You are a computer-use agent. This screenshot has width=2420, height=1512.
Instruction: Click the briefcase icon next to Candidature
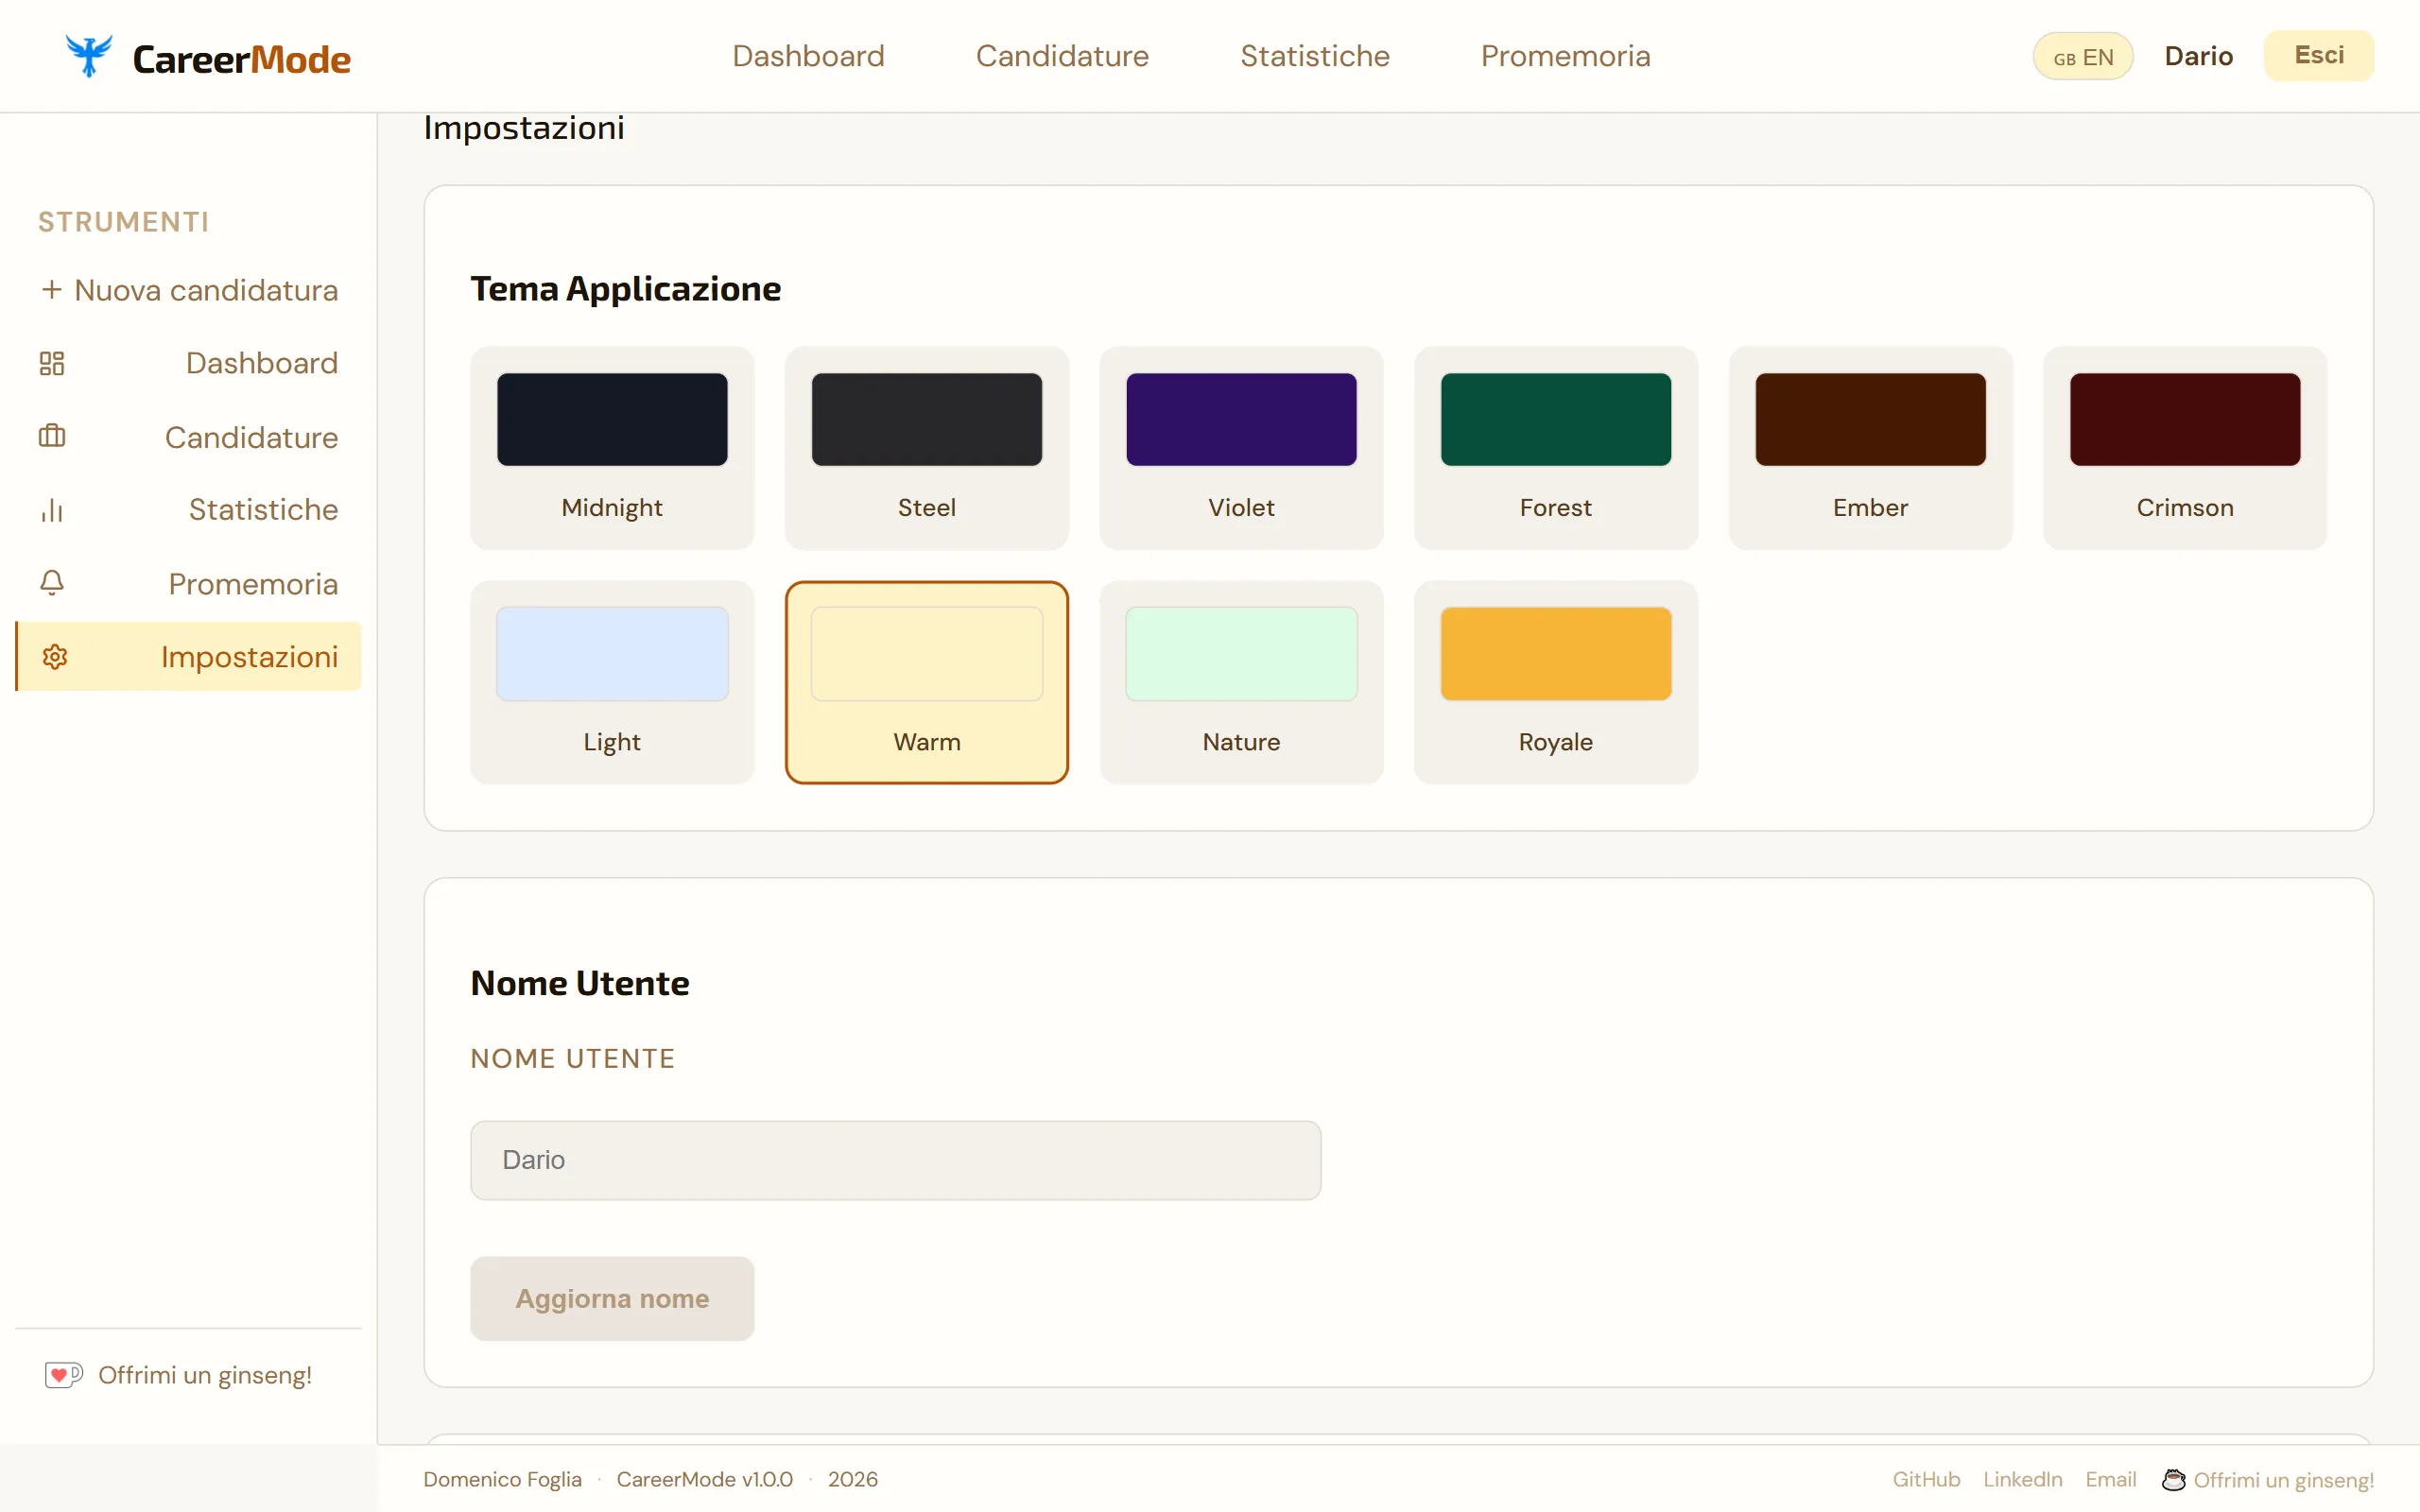52,436
